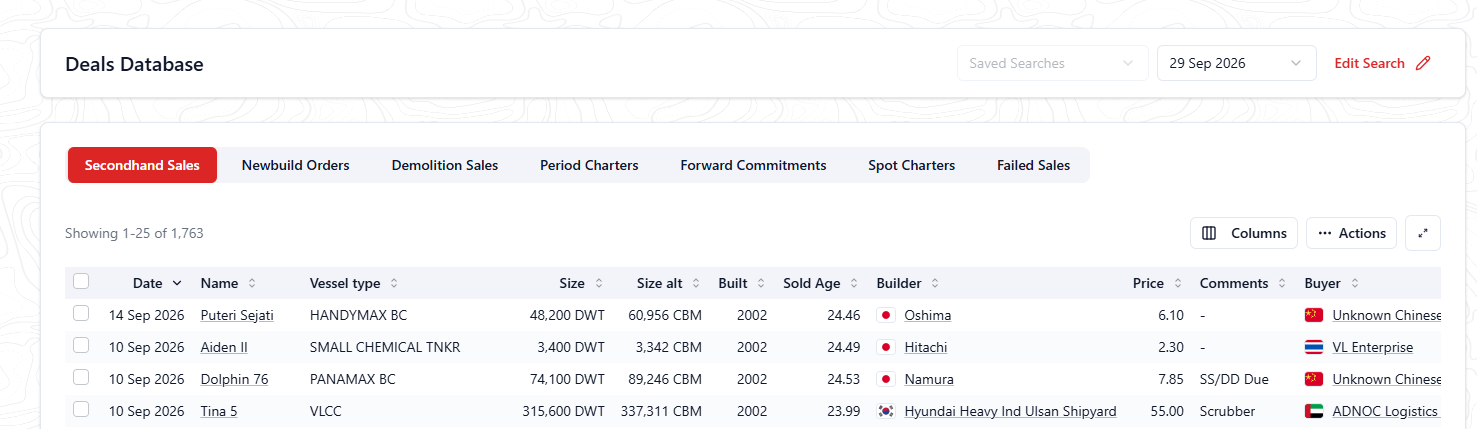Click the Comments column sort arrows
The image size is (1477, 429).
tap(1282, 283)
